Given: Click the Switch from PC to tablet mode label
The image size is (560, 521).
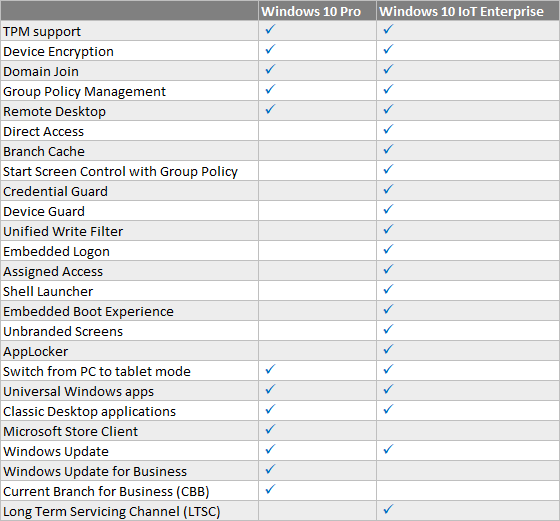Looking at the screenshot, I should 97,371.
